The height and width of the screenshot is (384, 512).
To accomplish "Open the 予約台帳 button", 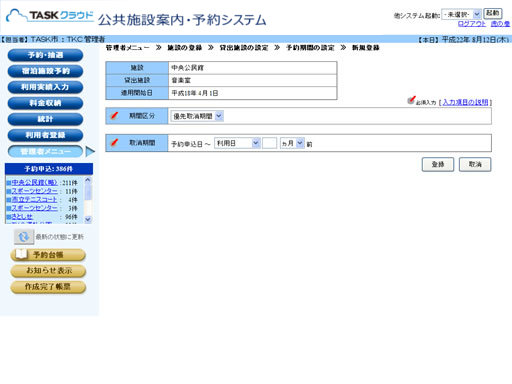I will [48, 255].
